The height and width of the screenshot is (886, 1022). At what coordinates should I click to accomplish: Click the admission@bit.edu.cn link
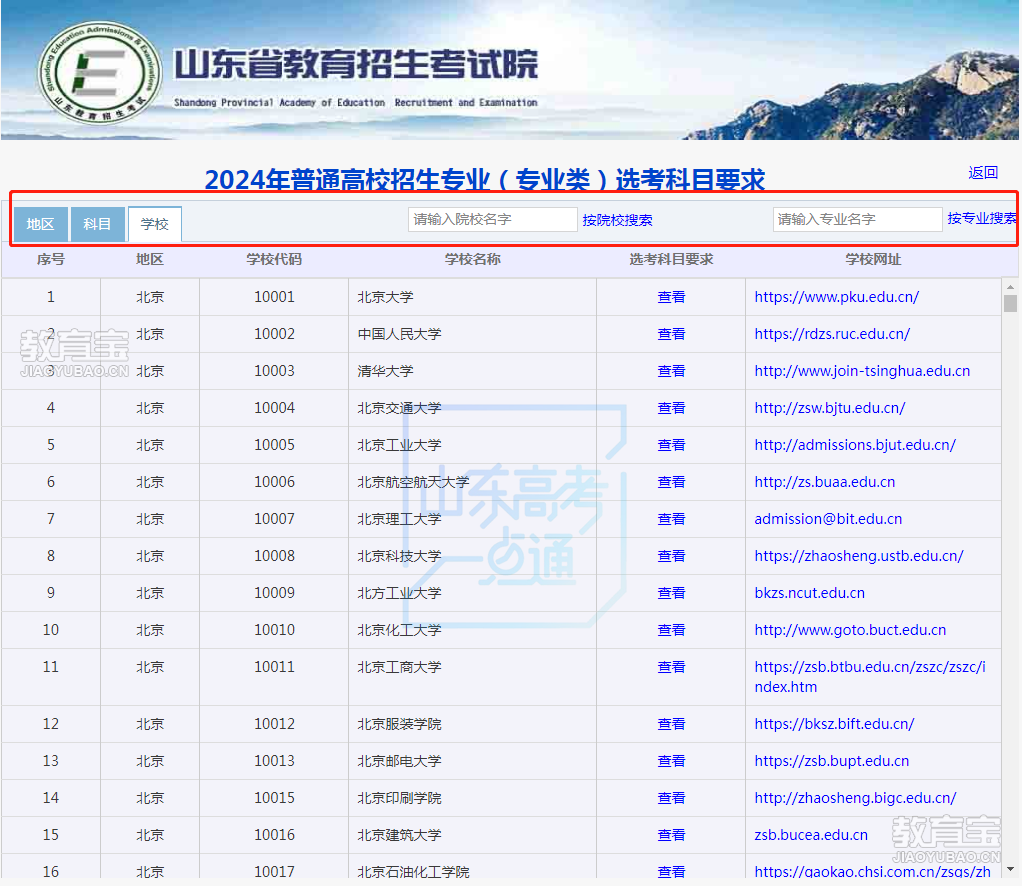(828, 519)
